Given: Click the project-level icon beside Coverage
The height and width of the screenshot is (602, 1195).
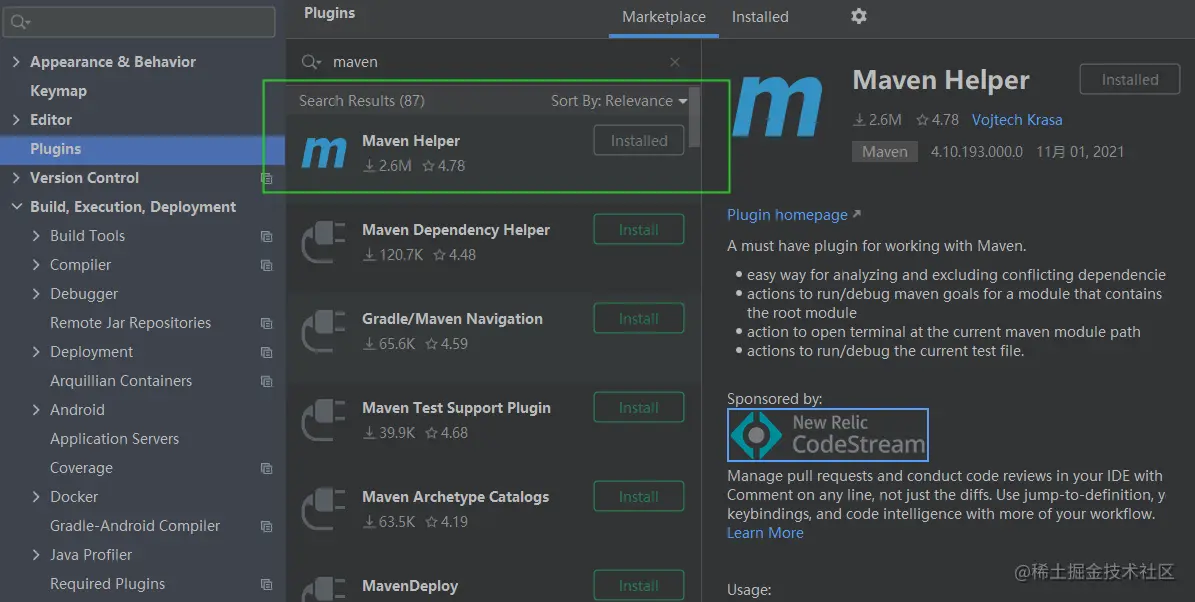Looking at the screenshot, I should pos(267,468).
